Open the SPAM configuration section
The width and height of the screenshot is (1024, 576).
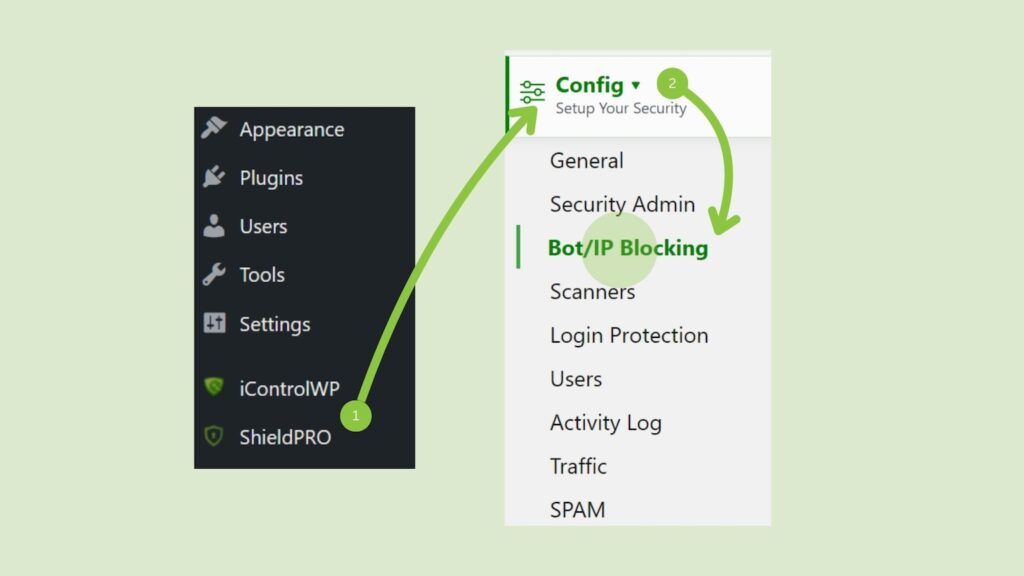pyautogui.click(x=577, y=509)
